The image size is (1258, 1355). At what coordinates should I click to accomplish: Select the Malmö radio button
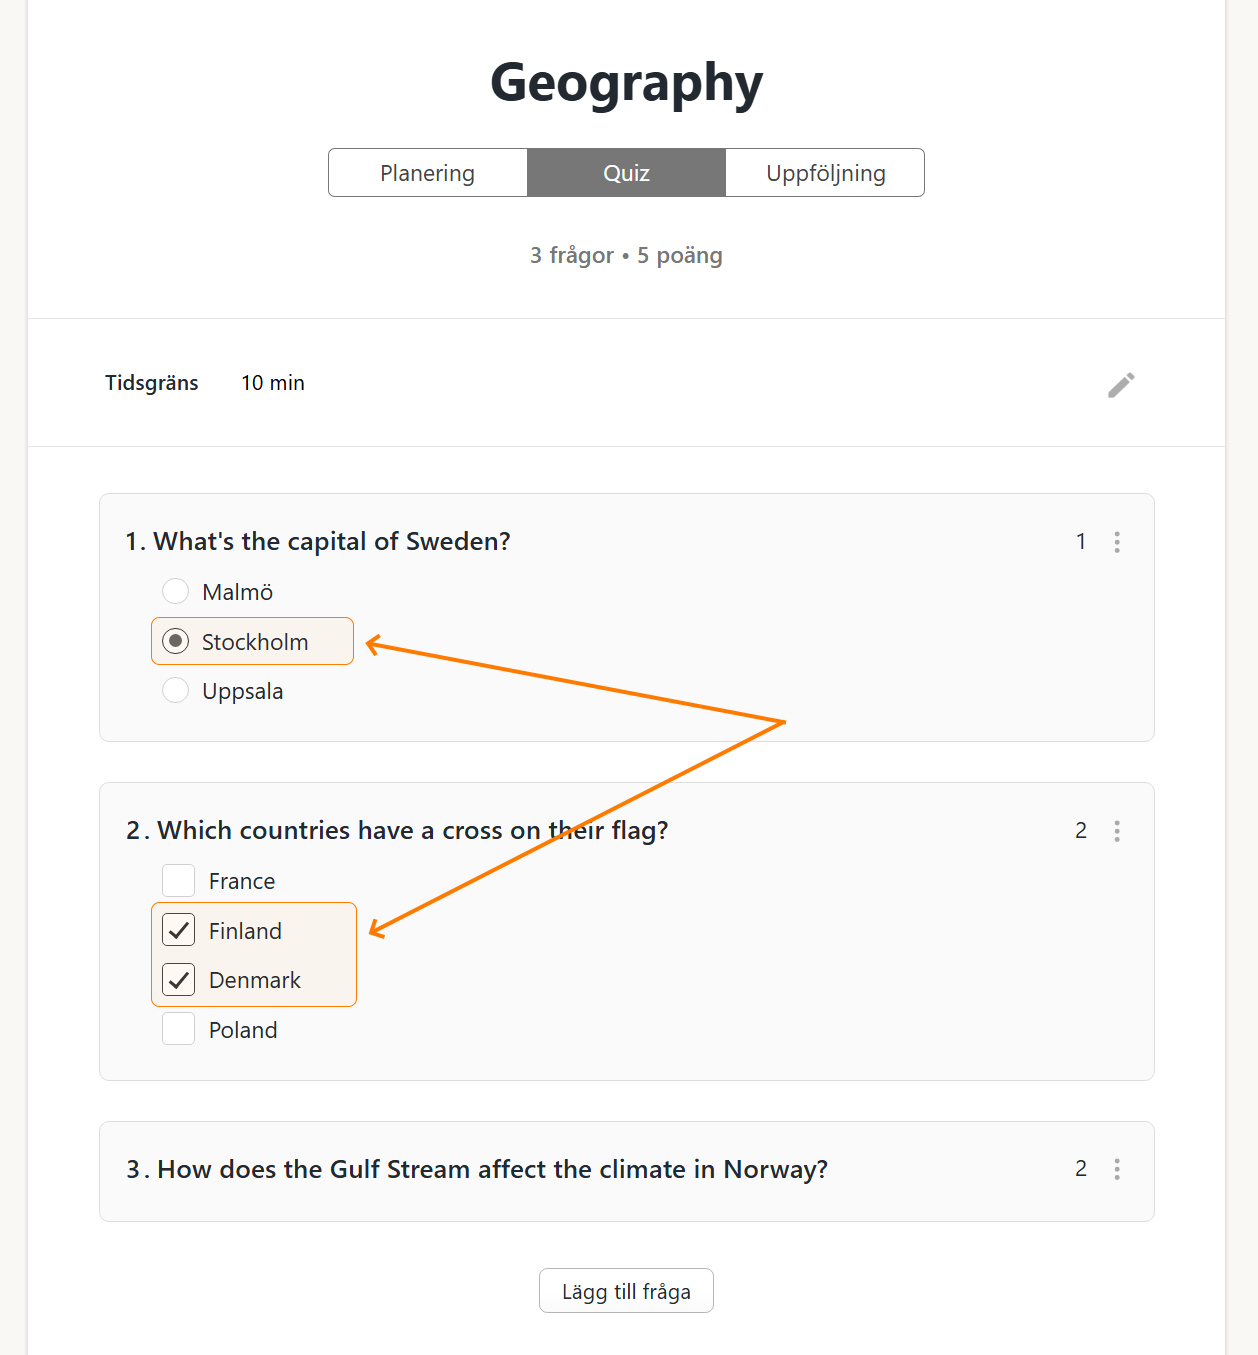176,591
